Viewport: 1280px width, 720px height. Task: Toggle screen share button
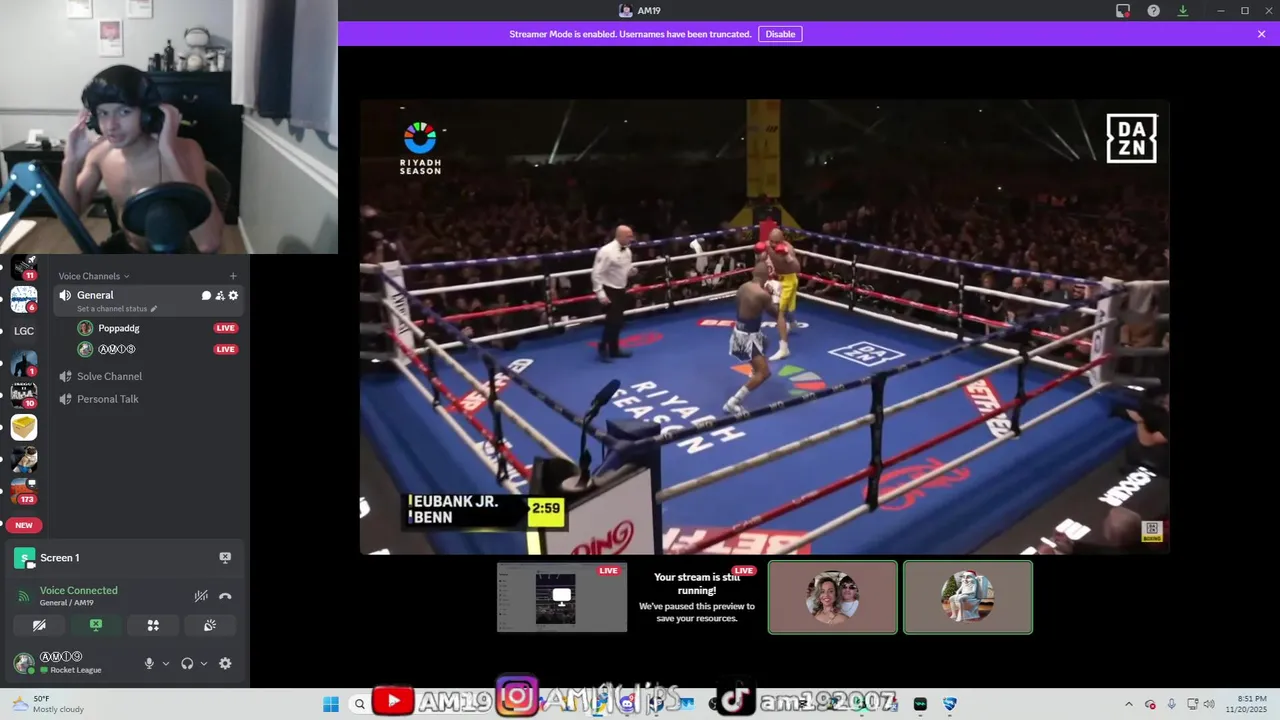[96, 625]
